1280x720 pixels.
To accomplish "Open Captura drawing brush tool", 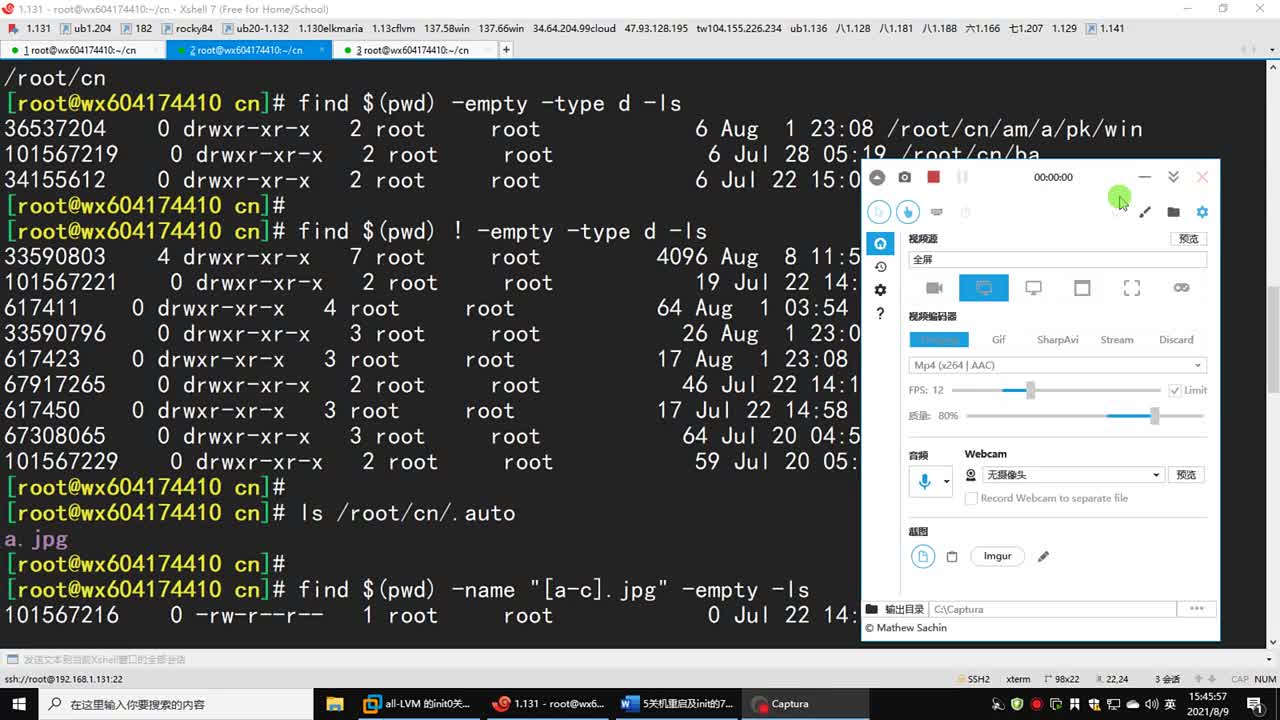I will tap(1145, 212).
